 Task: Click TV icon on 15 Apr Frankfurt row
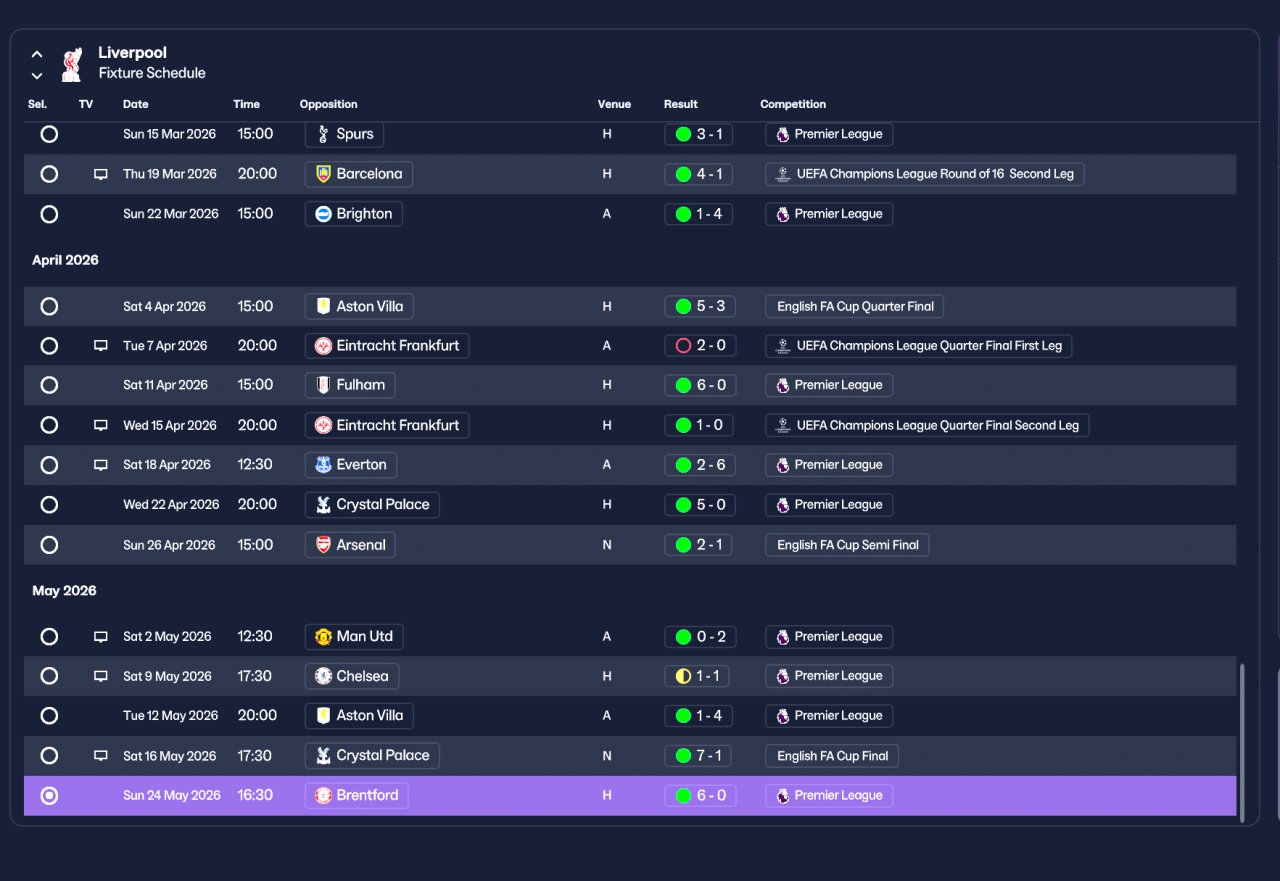click(101, 425)
